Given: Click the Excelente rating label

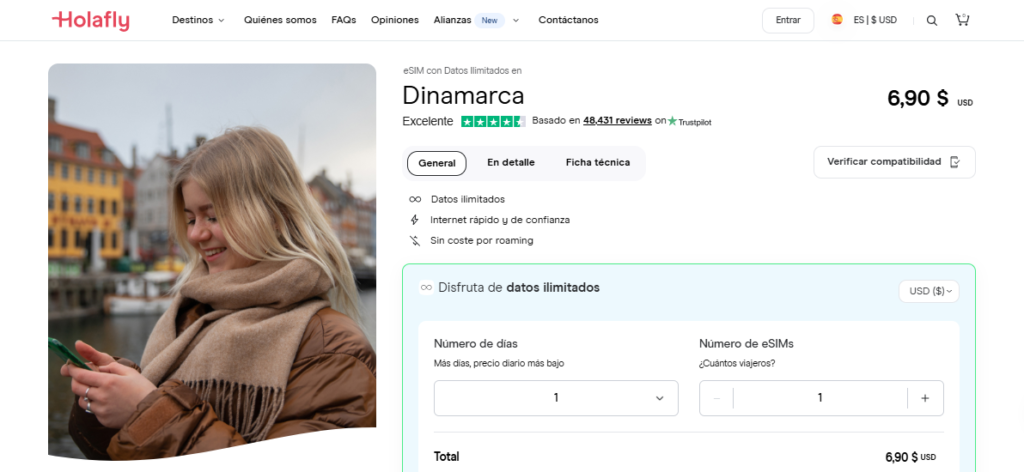Looking at the screenshot, I should [428, 121].
